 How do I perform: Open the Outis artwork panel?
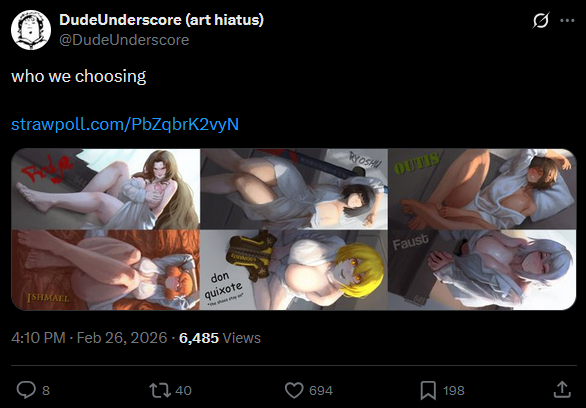482,189
